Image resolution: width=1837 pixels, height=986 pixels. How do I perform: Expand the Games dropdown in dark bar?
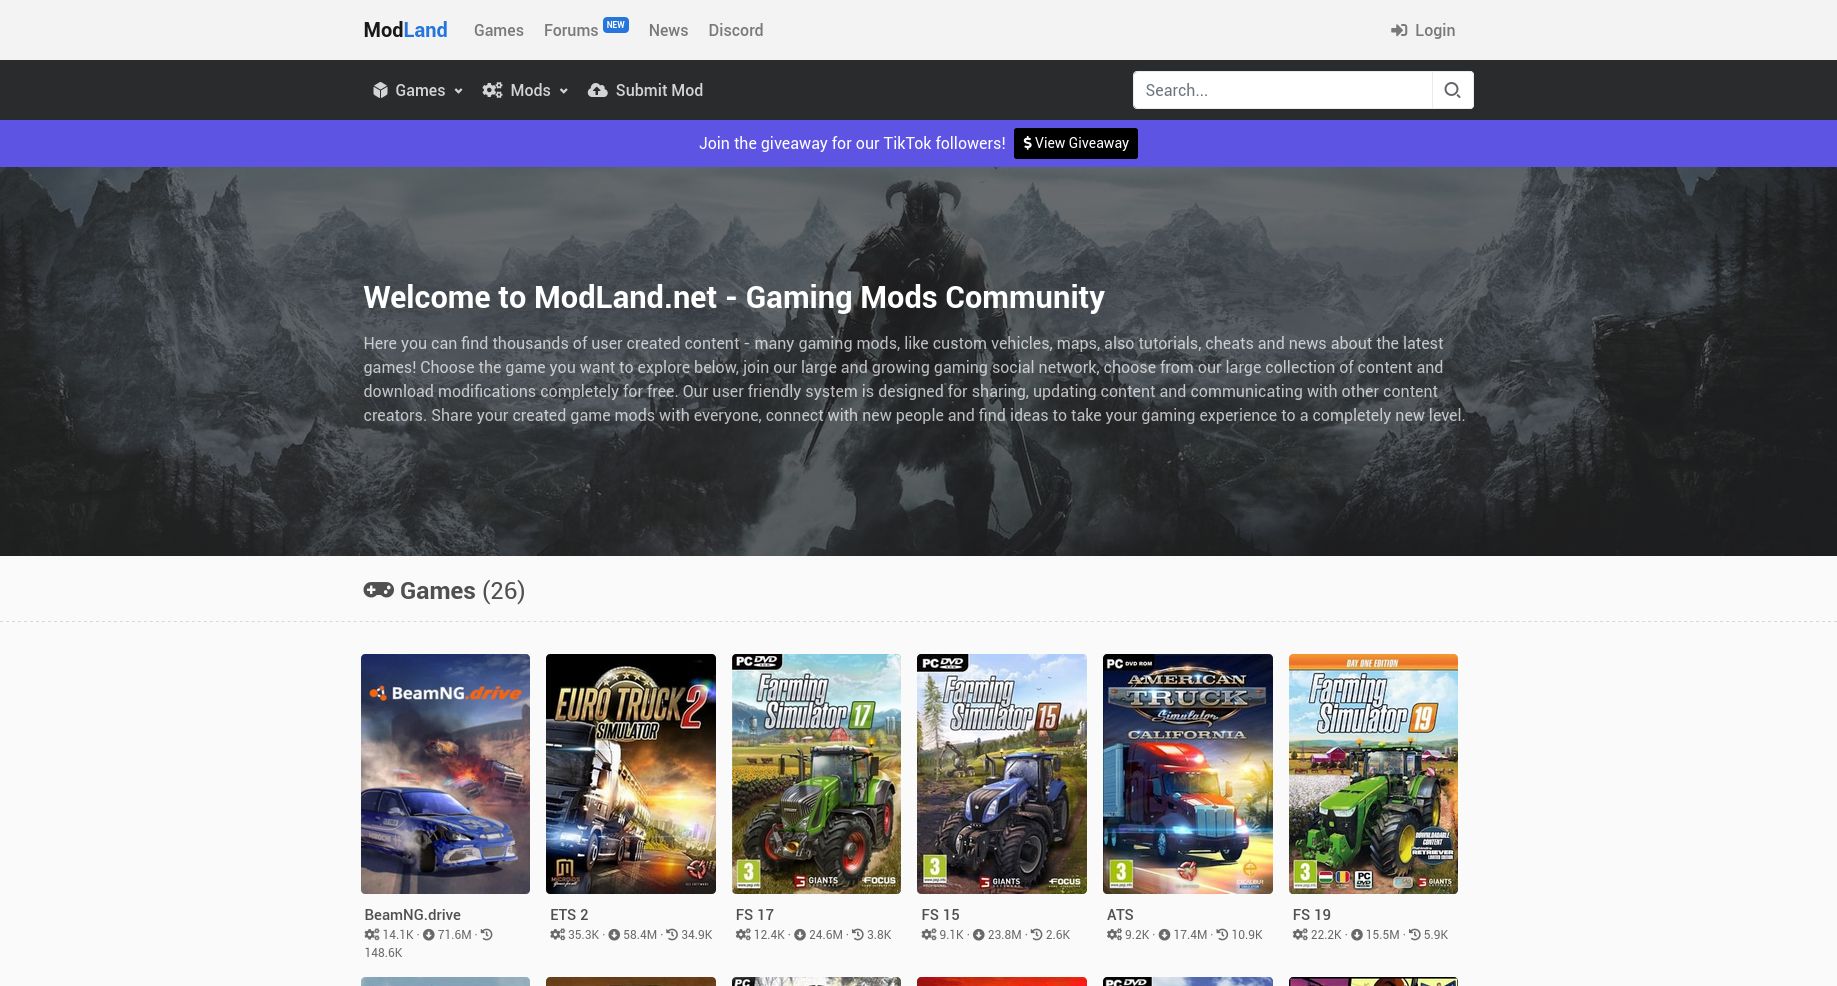(418, 90)
